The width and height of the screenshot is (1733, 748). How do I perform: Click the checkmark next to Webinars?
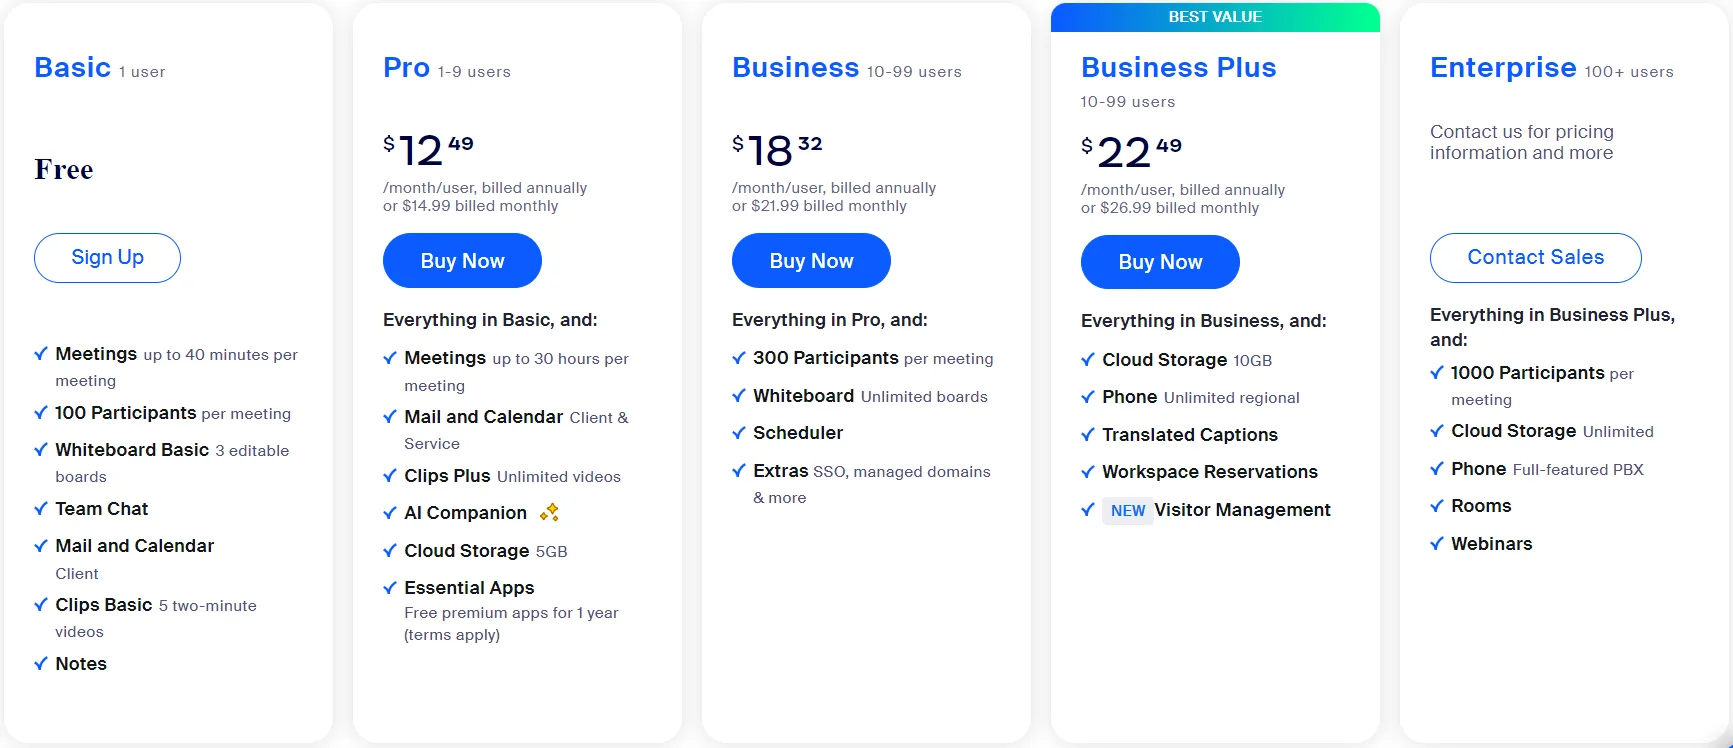[x=1438, y=544]
